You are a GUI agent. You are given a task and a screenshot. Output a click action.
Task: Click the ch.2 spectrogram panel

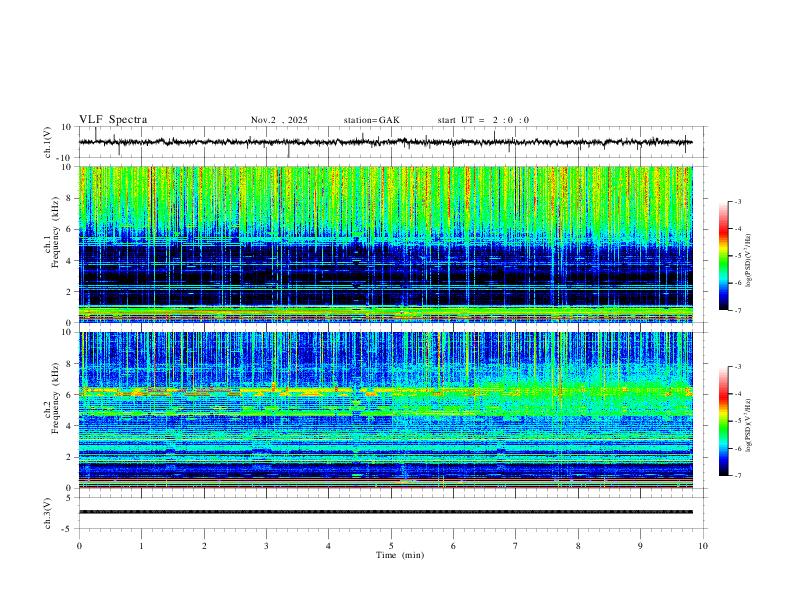pyautogui.click(x=386, y=410)
